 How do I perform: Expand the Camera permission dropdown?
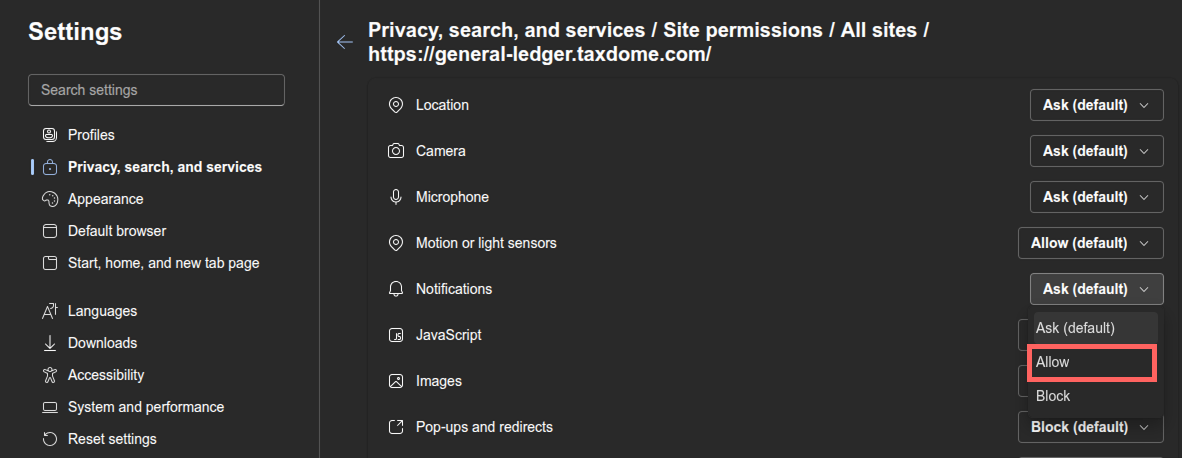click(1096, 151)
